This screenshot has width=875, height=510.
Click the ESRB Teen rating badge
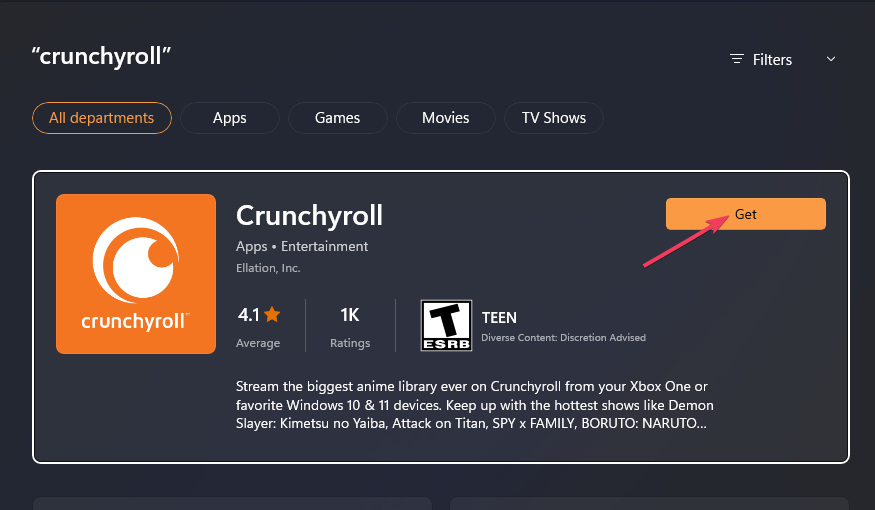point(445,325)
